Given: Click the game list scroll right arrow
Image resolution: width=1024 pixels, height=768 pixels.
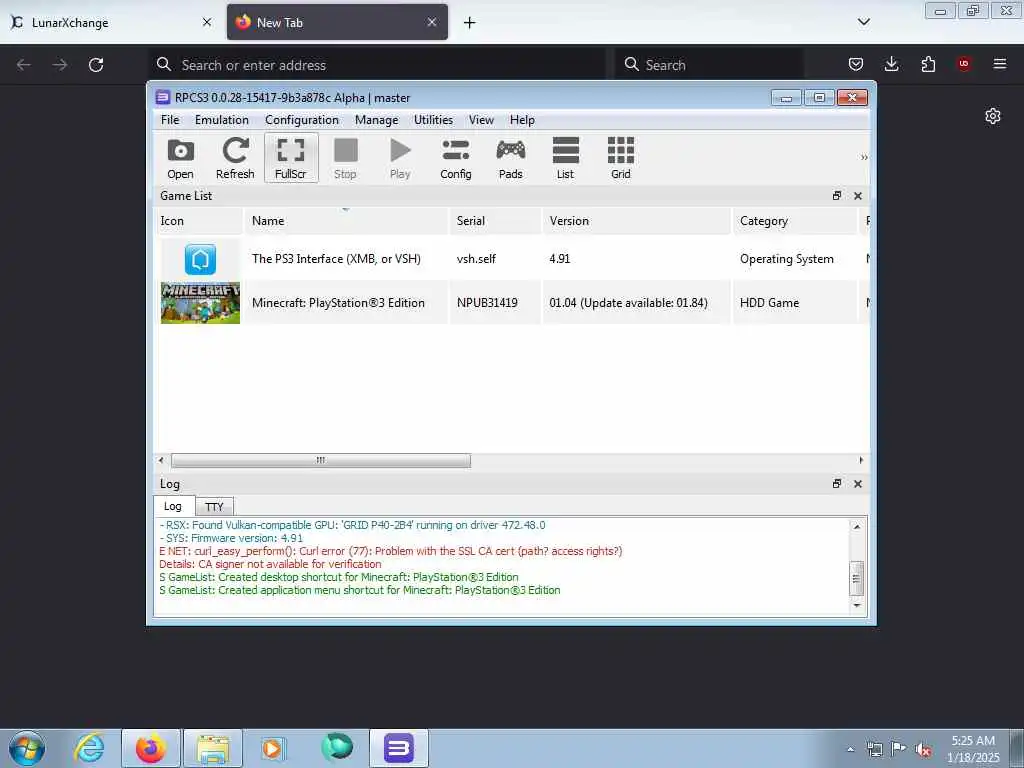Looking at the screenshot, I should [861, 460].
